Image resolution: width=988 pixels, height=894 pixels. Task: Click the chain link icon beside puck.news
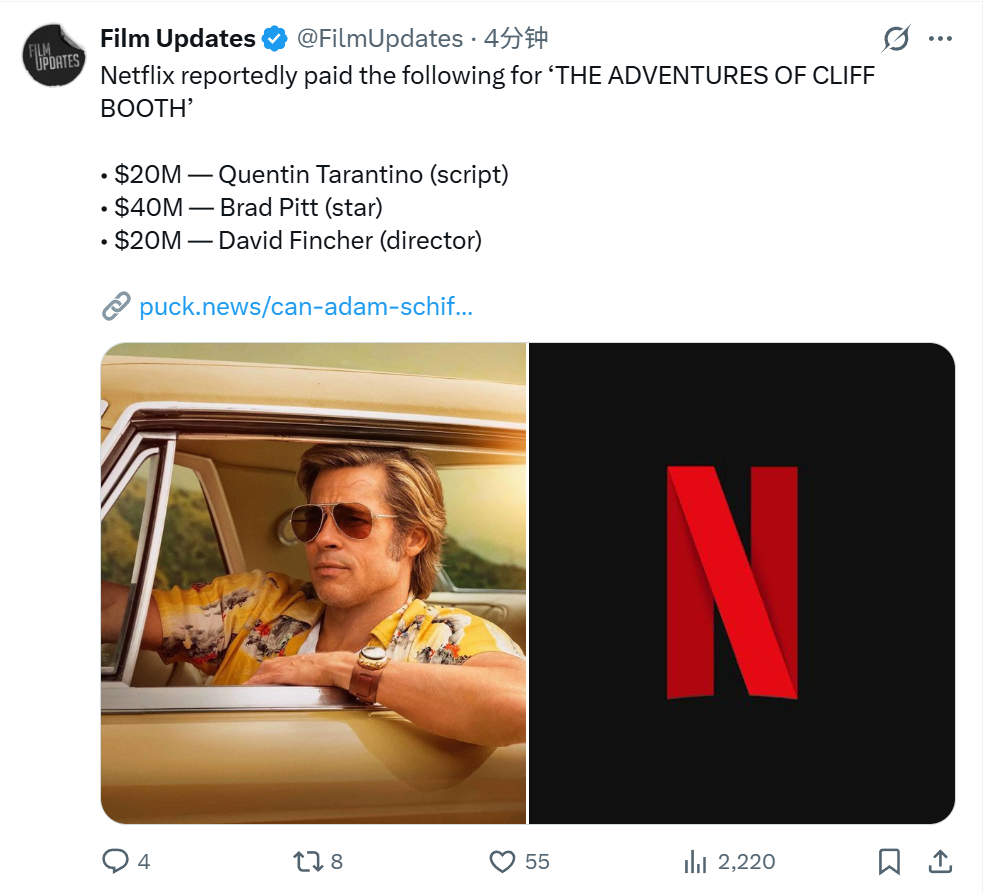[116, 306]
